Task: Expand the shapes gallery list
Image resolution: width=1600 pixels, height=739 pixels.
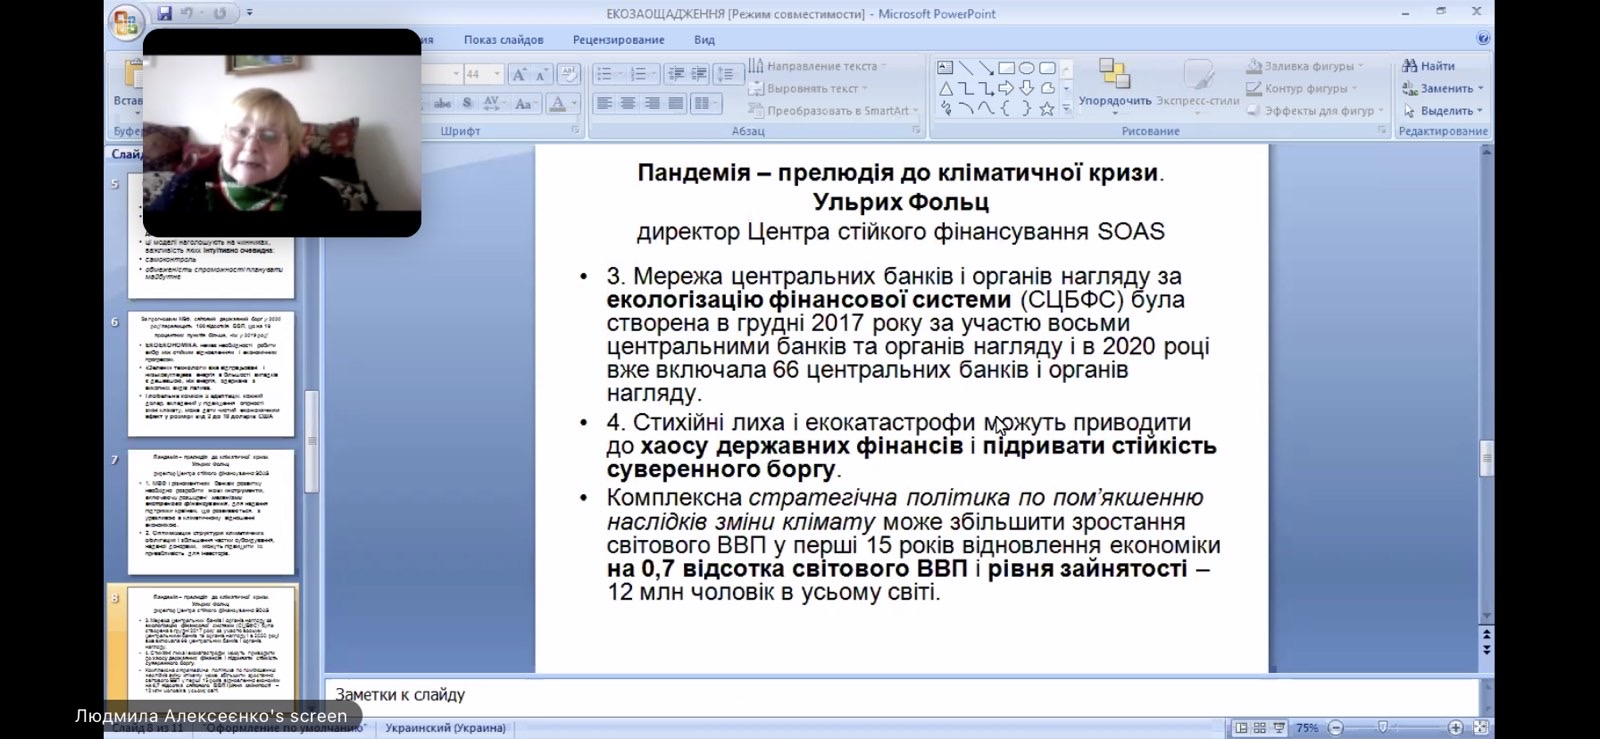Action: [1066, 109]
